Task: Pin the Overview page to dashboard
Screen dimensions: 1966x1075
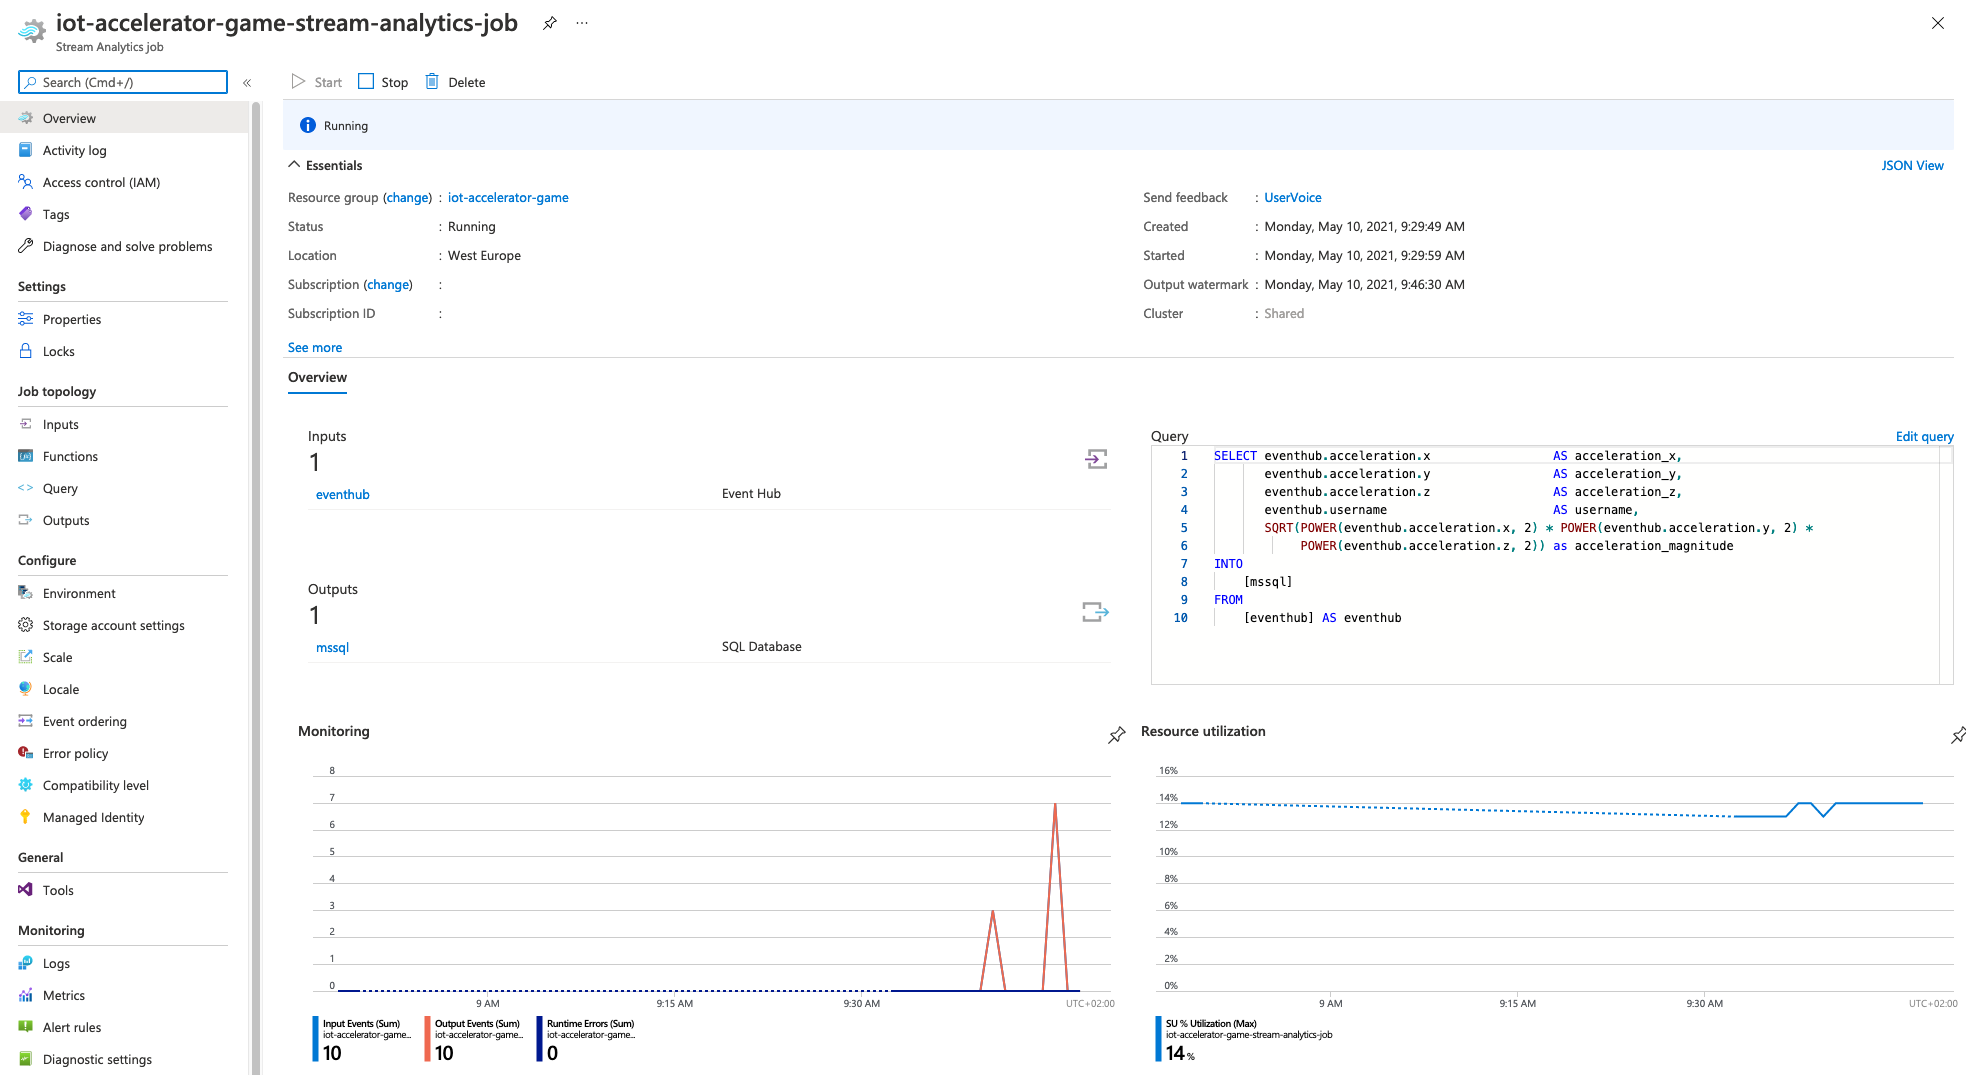Action: 549,22
